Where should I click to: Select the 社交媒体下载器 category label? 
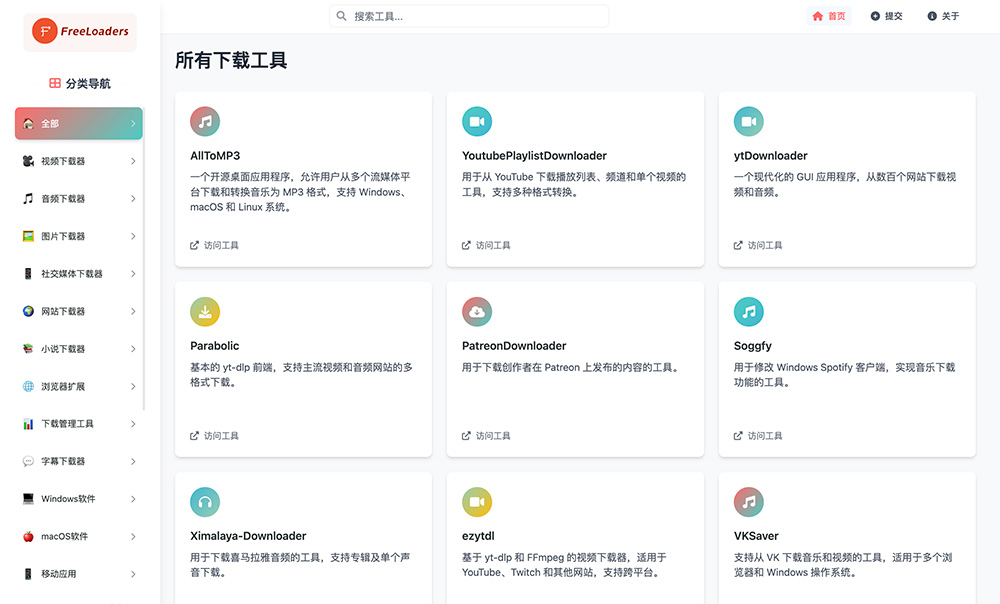(x=71, y=274)
